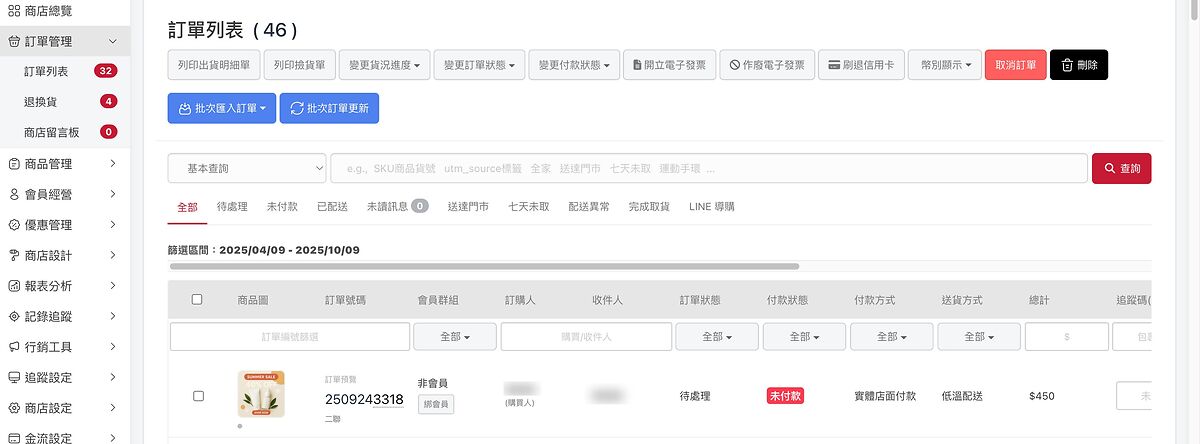
Task: Check the select-all checkbox in table header
Action: tap(197, 299)
